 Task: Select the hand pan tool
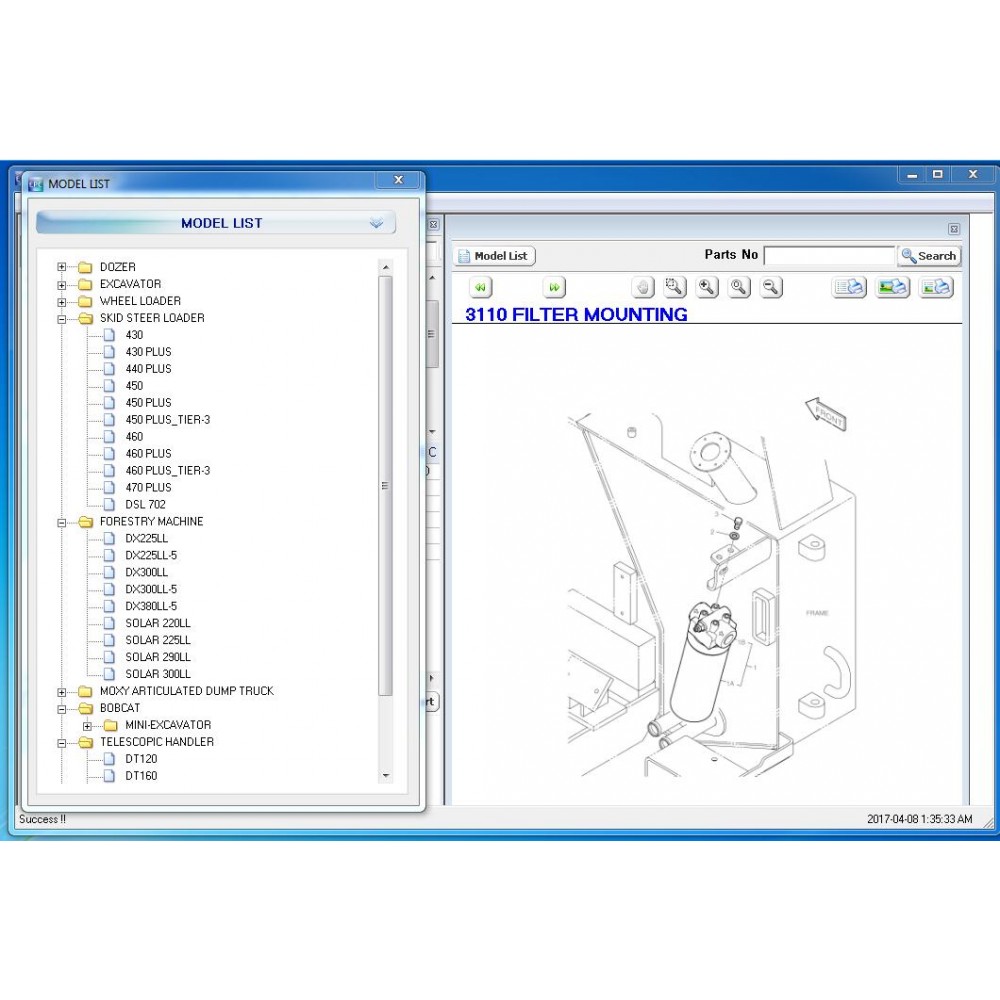pyautogui.click(x=643, y=288)
